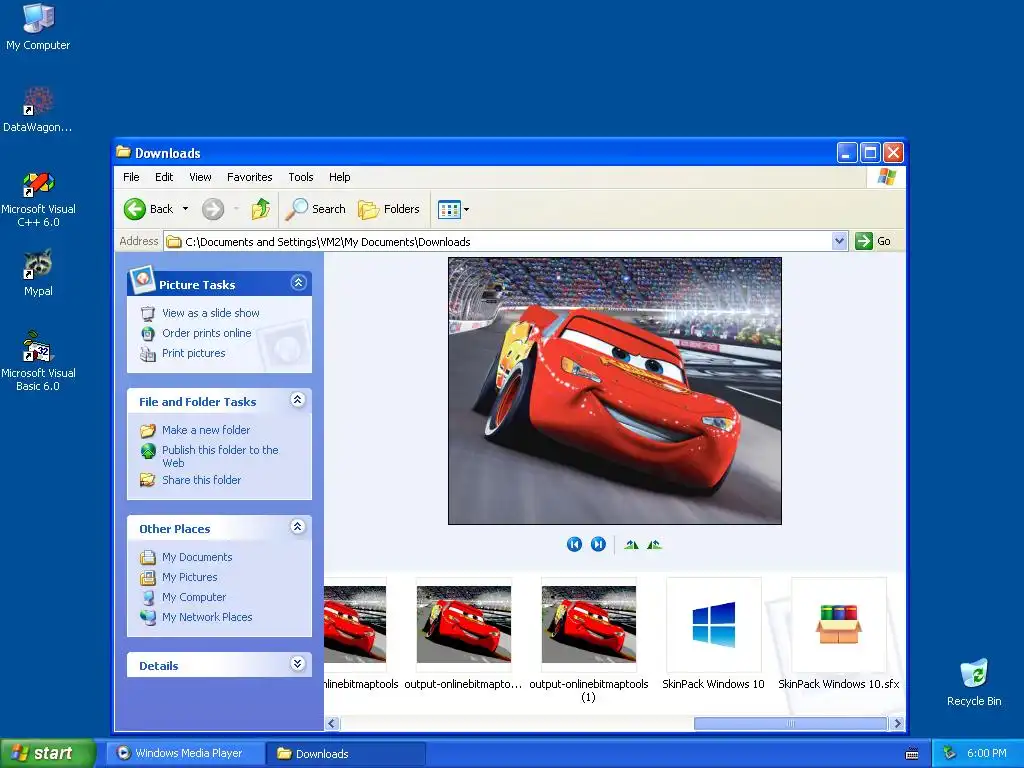Click the filmstrip scrollbar right arrow
Image resolution: width=1024 pixels, height=768 pixels.
pos(897,724)
